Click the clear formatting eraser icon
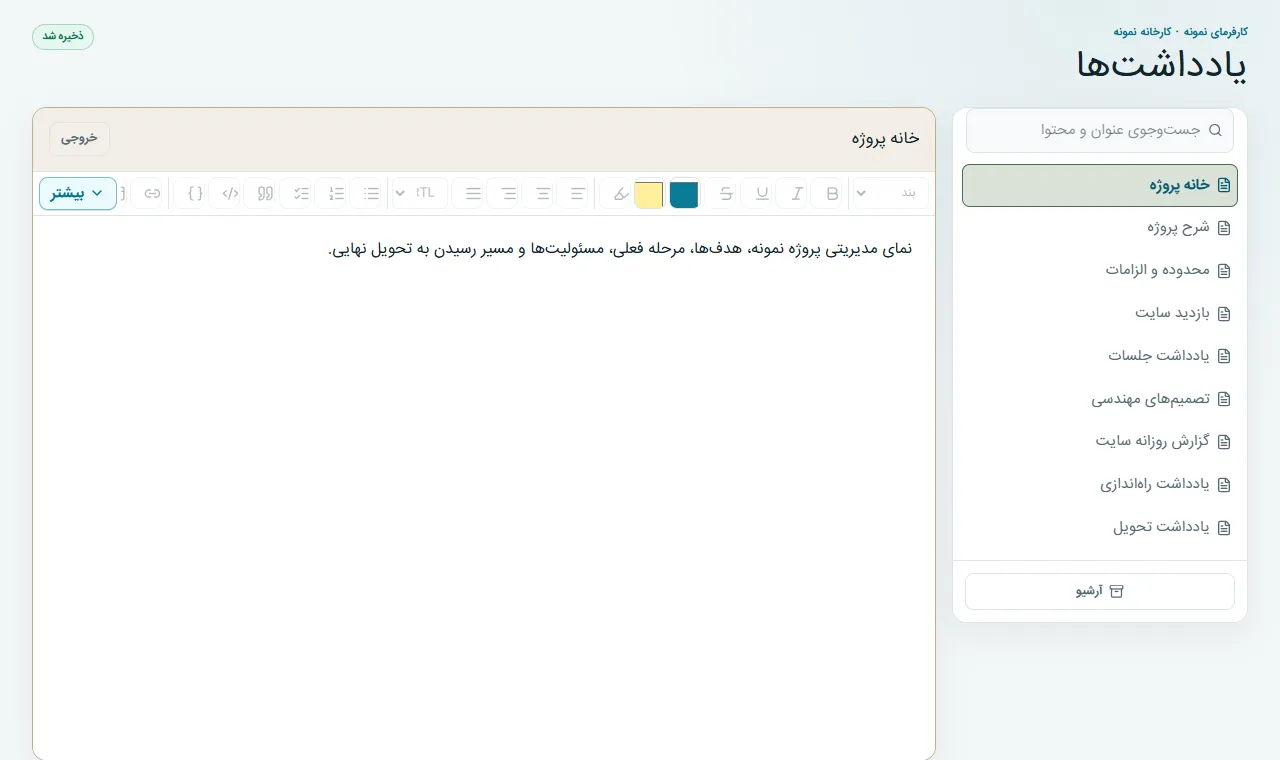The height and width of the screenshot is (760, 1280). [x=621, y=193]
